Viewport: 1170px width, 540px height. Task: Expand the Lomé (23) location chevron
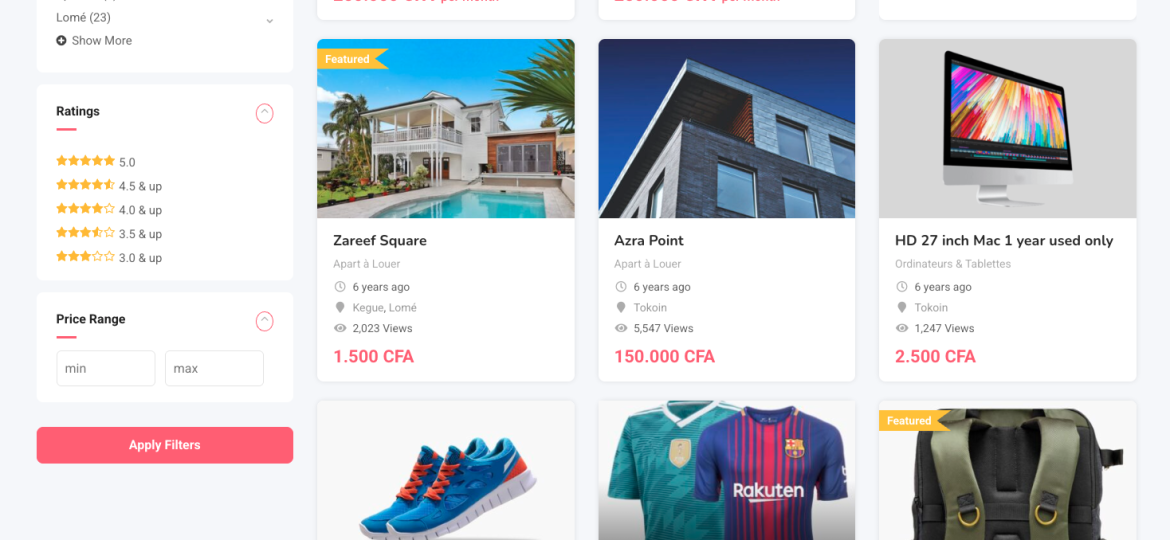pos(270,21)
